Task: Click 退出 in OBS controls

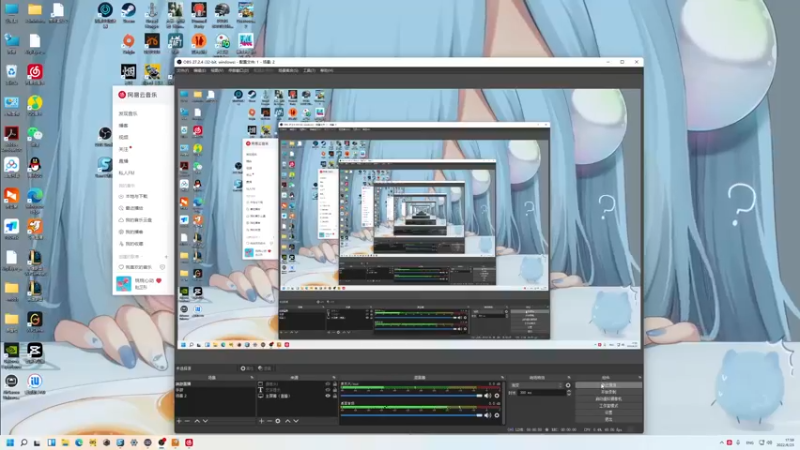Action: [x=608, y=419]
